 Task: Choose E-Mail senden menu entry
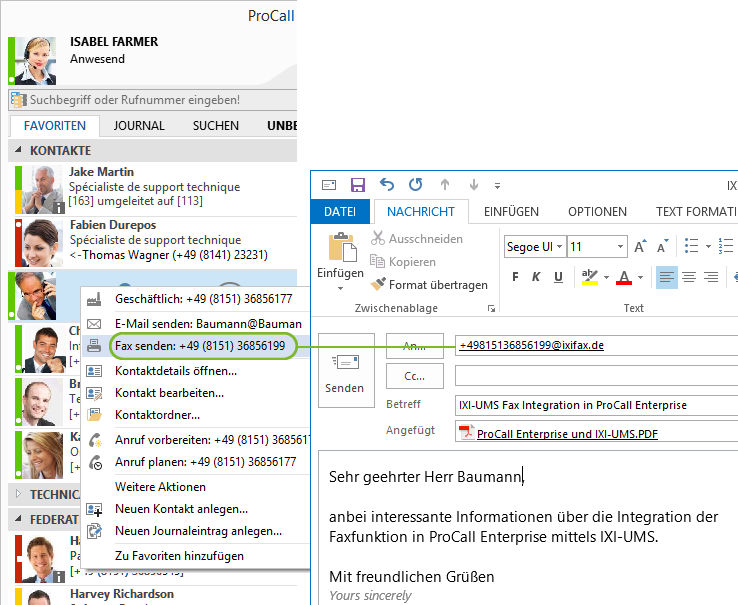[x=195, y=323]
